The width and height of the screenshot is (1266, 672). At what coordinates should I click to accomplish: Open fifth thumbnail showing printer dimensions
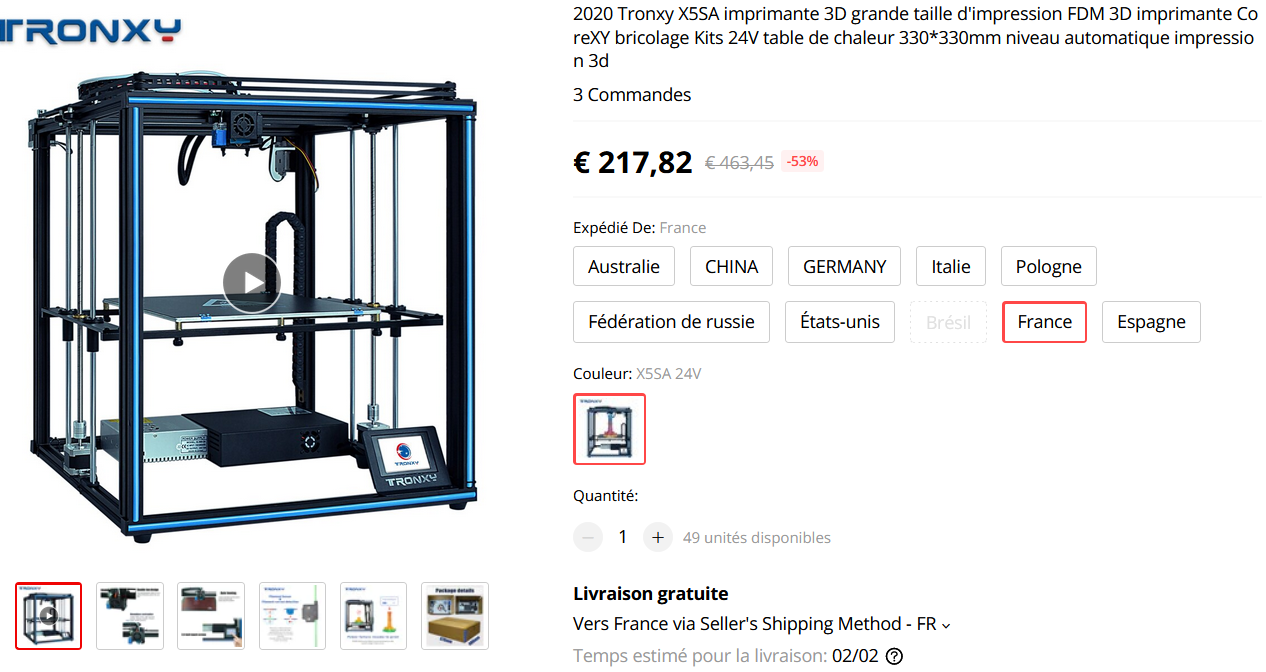(x=373, y=616)
